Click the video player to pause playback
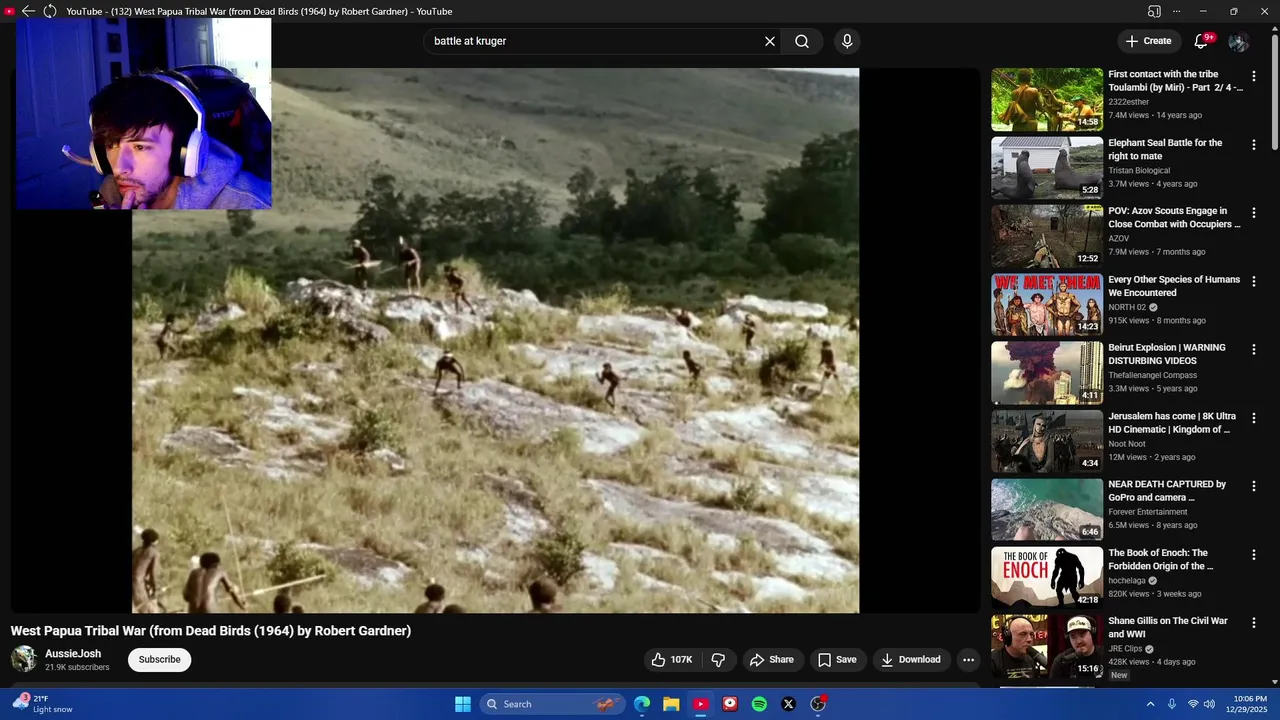The width and height of the screenshot is (1280, 720). tap(495, 340)
